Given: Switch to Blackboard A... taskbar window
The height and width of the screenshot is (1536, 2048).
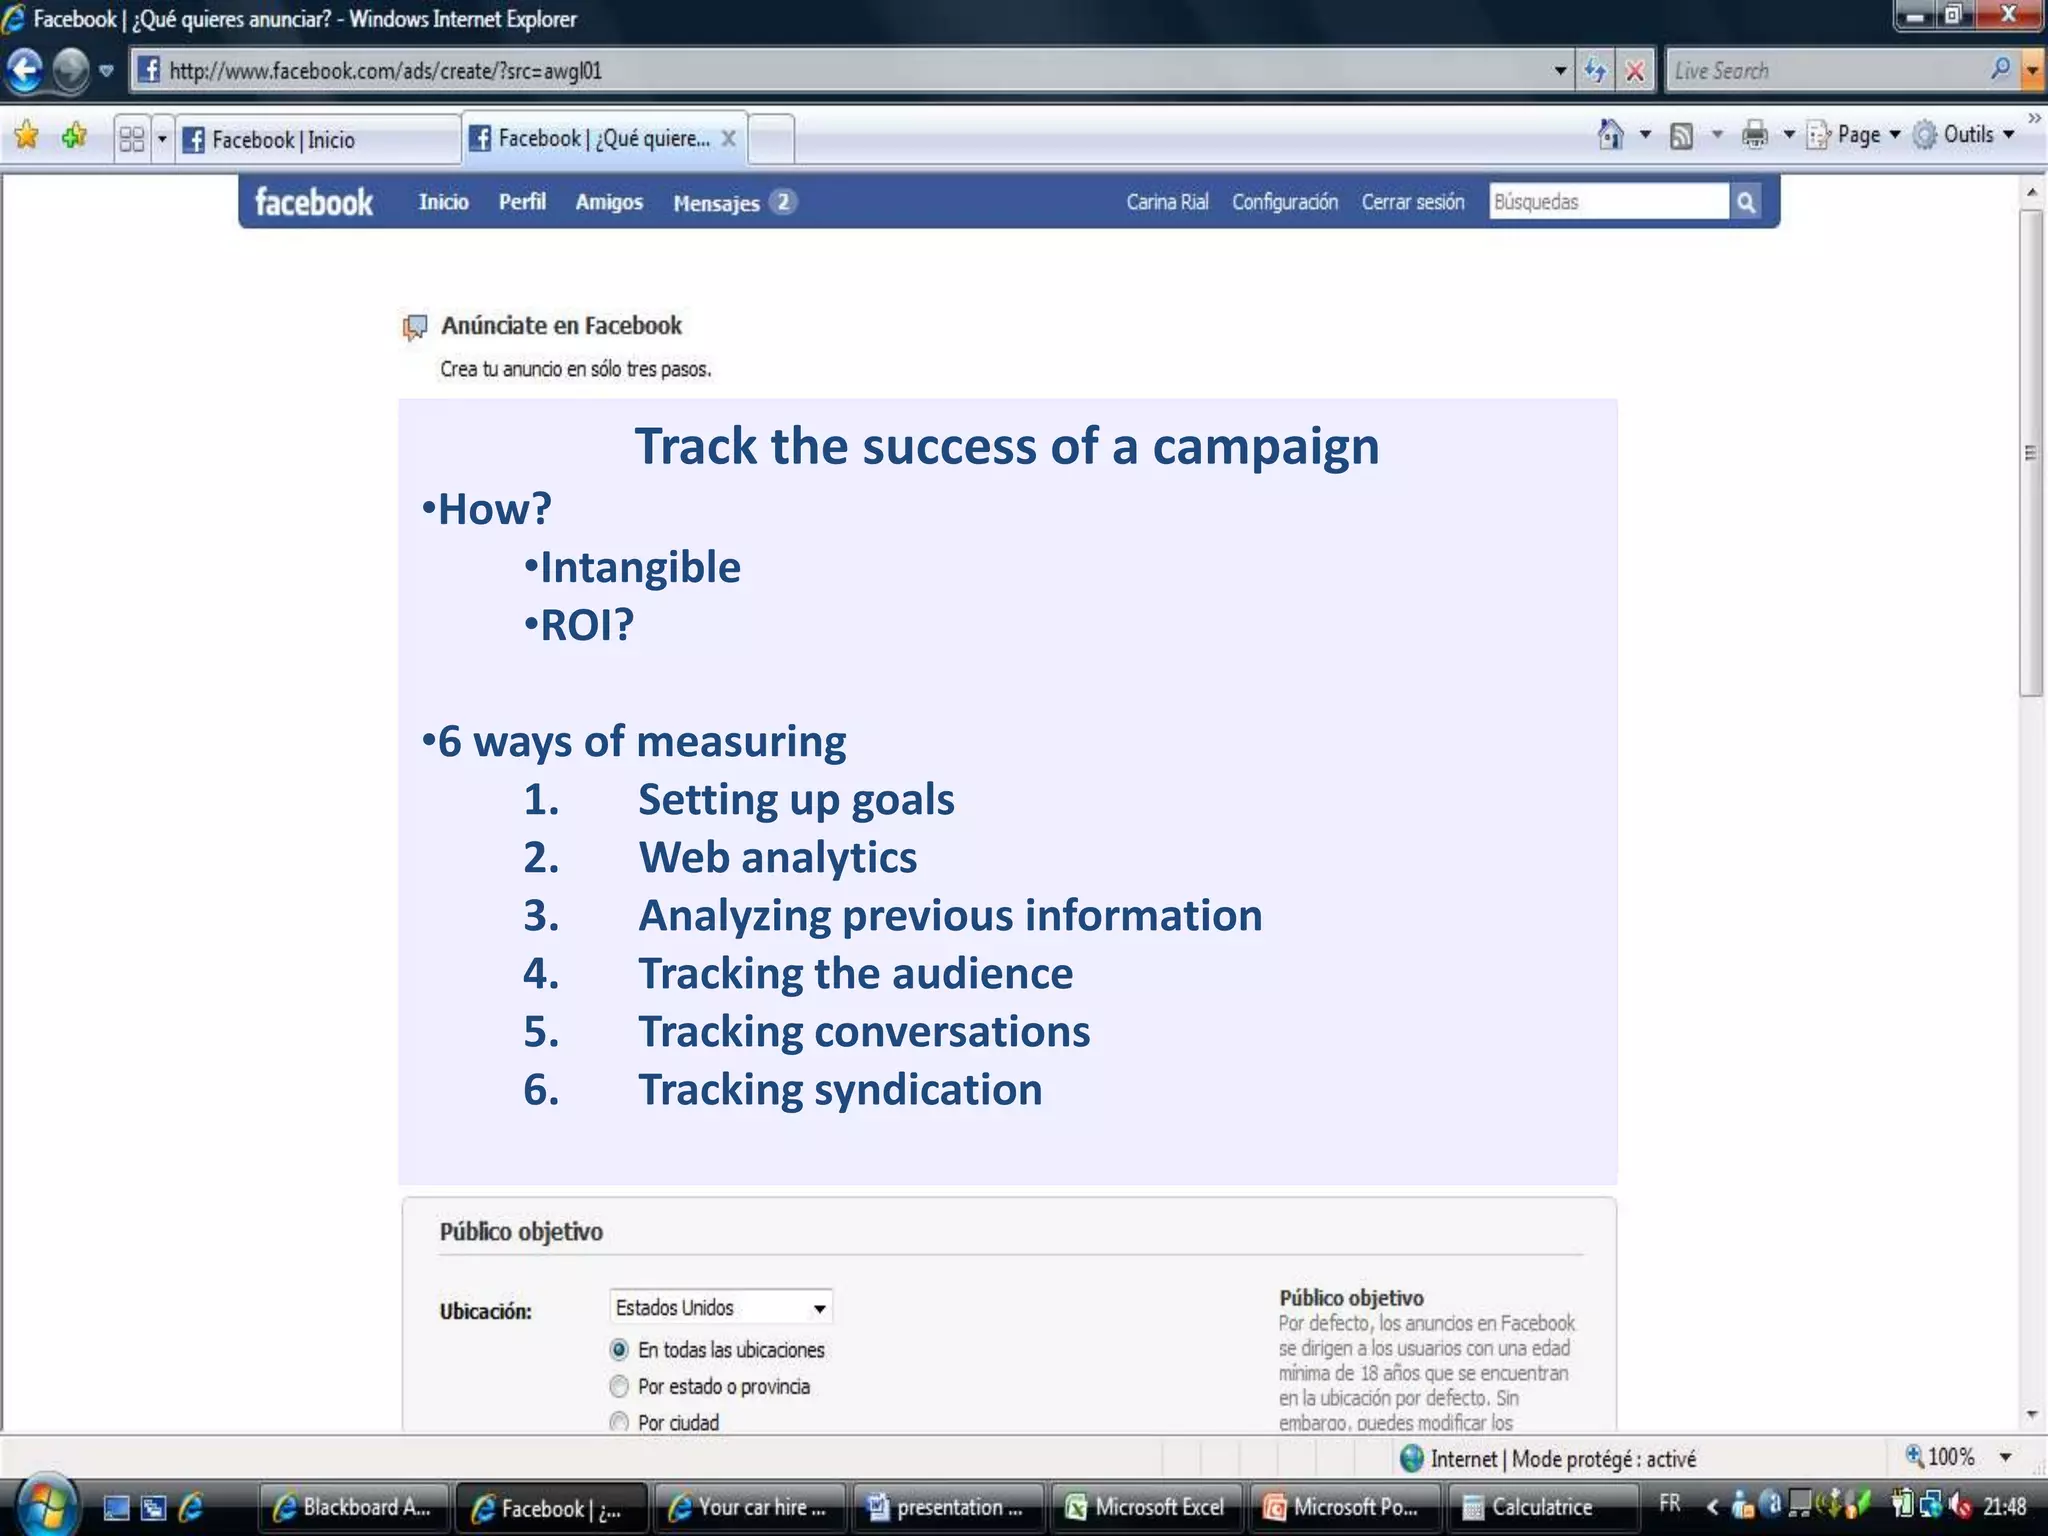Looking at the screenshot, I should click(353, 1507).
